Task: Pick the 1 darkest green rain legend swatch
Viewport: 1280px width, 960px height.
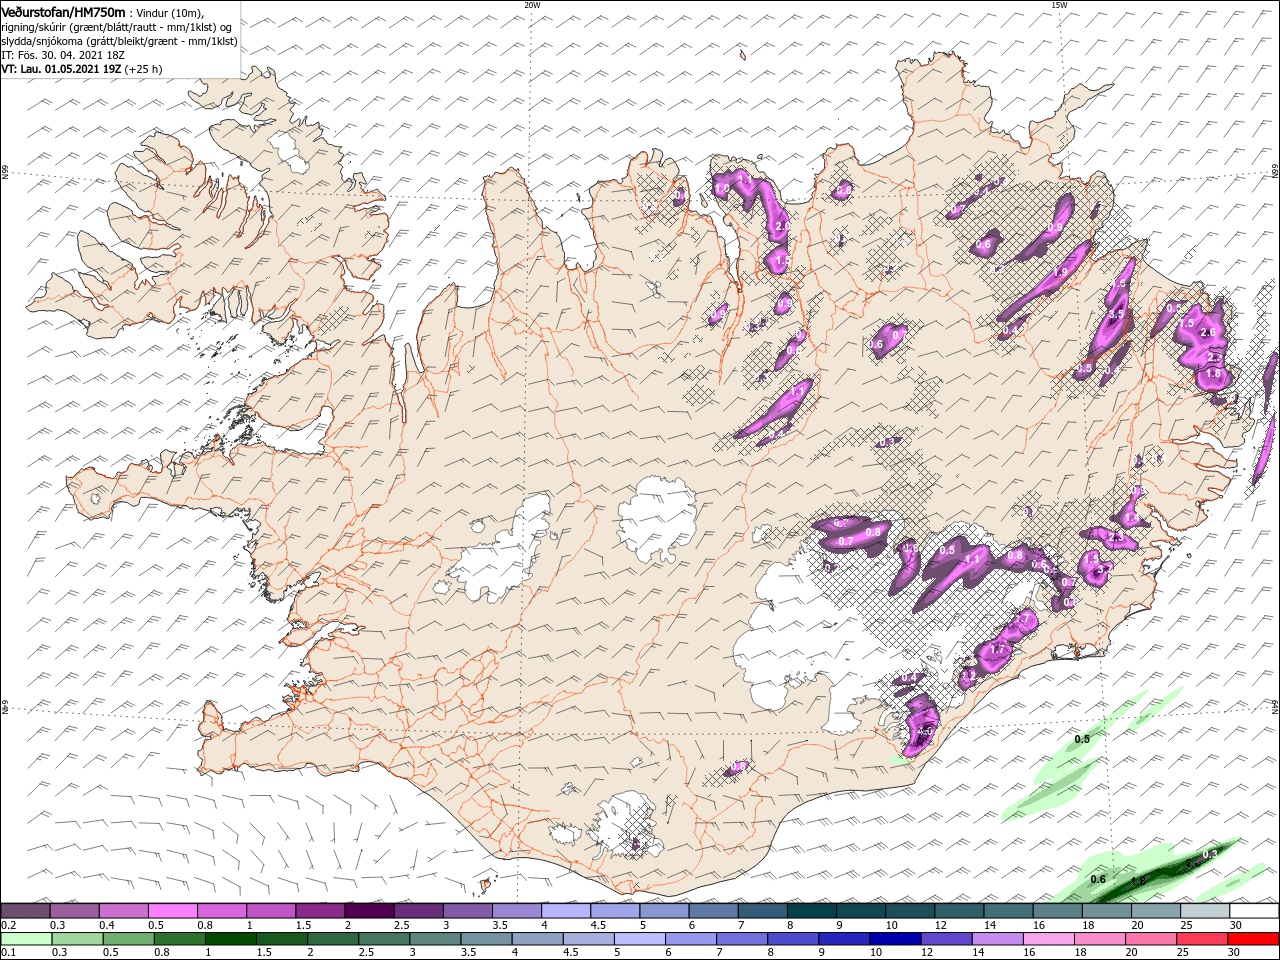Action: coord(231,939)
